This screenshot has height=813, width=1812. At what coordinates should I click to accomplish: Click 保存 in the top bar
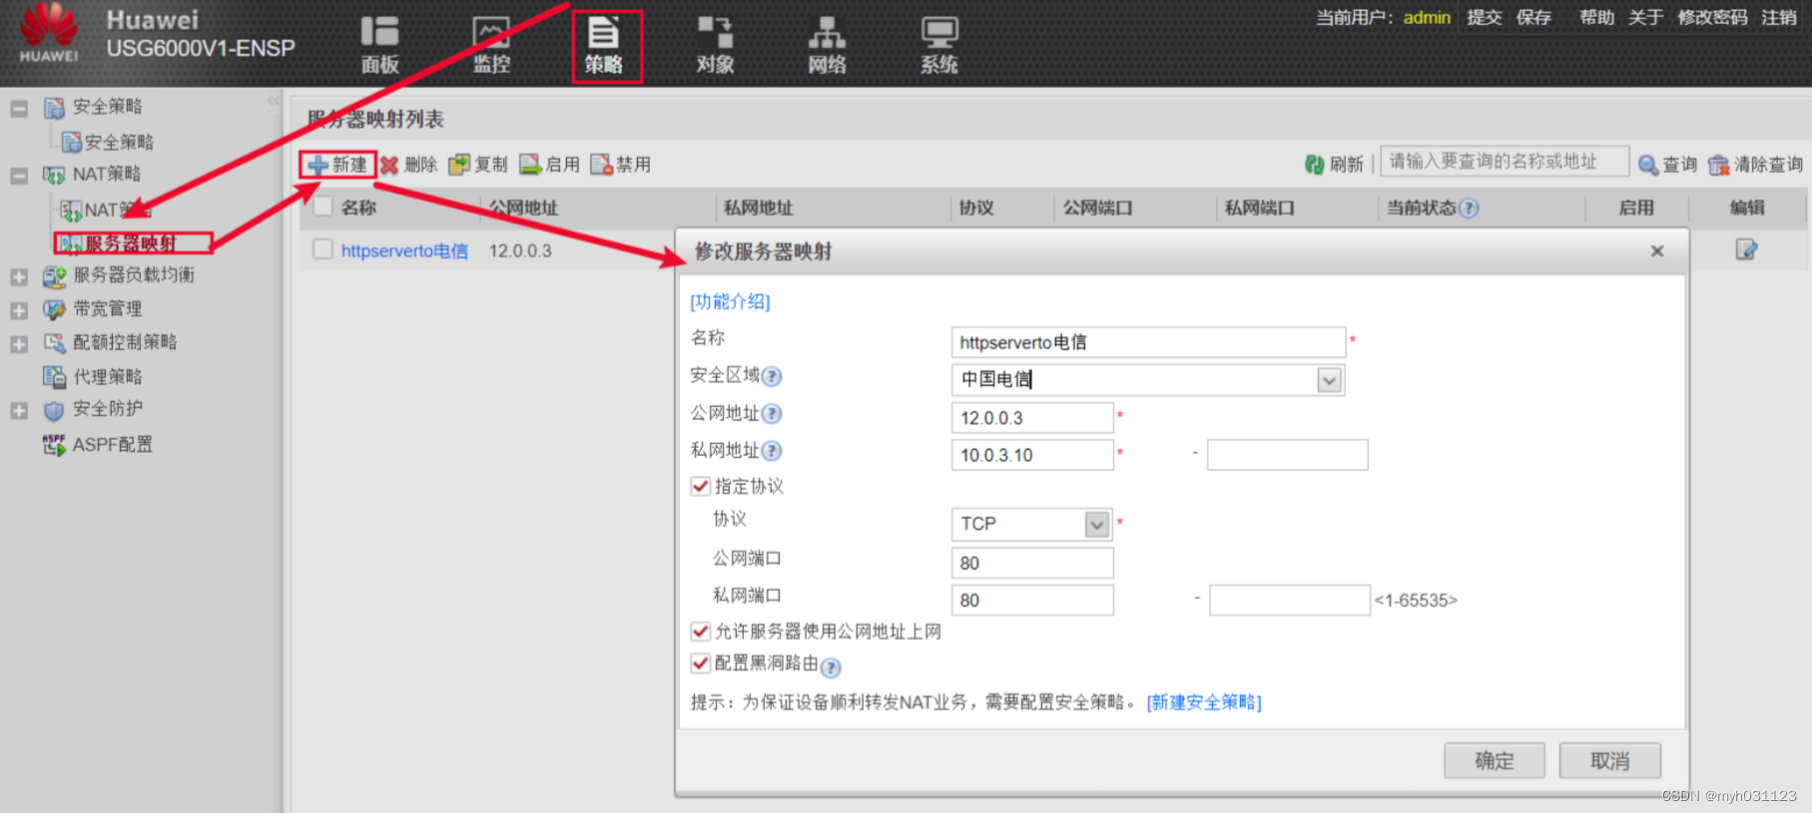coord(1533,17)
